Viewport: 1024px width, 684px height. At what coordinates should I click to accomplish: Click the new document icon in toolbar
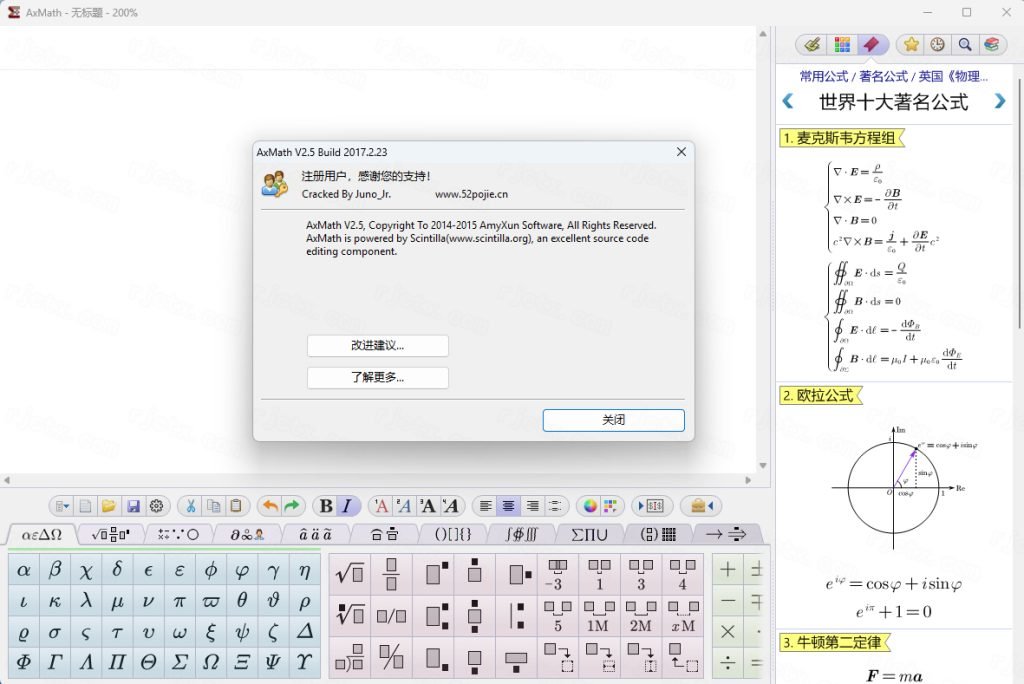click(x=85, y=506)
